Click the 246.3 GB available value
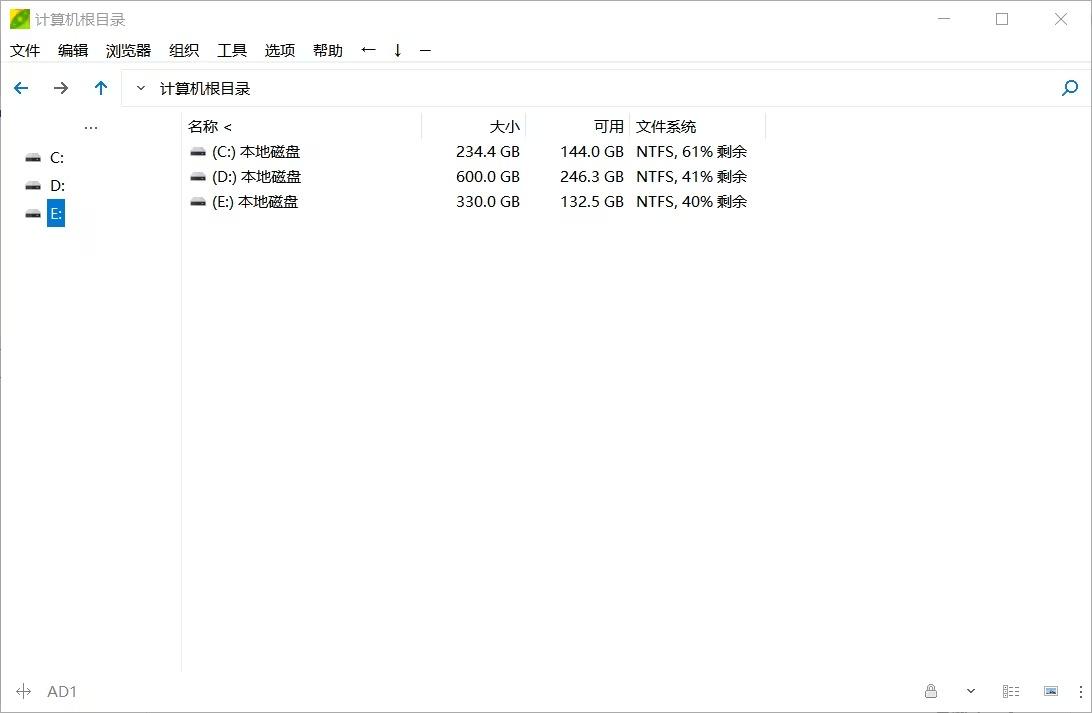This screenshot has width=1092, height=713. coord(592,177)
